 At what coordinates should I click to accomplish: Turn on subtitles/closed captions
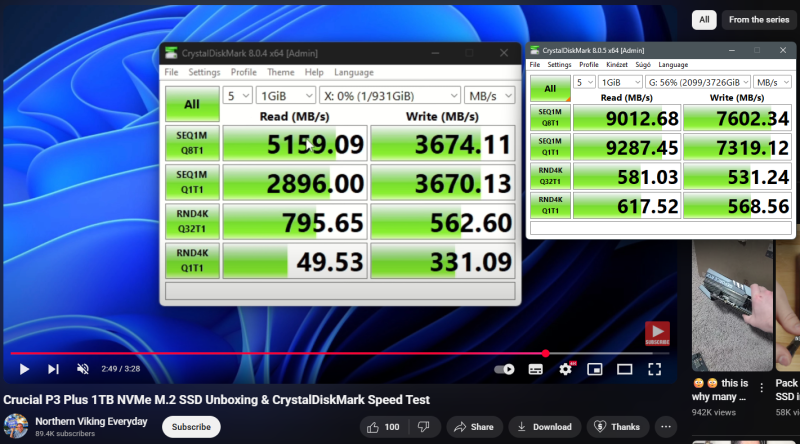535,369
